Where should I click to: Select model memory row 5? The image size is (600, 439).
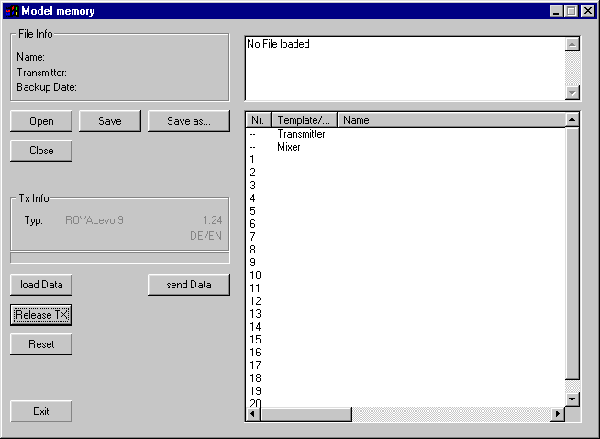tap(253, 211)
